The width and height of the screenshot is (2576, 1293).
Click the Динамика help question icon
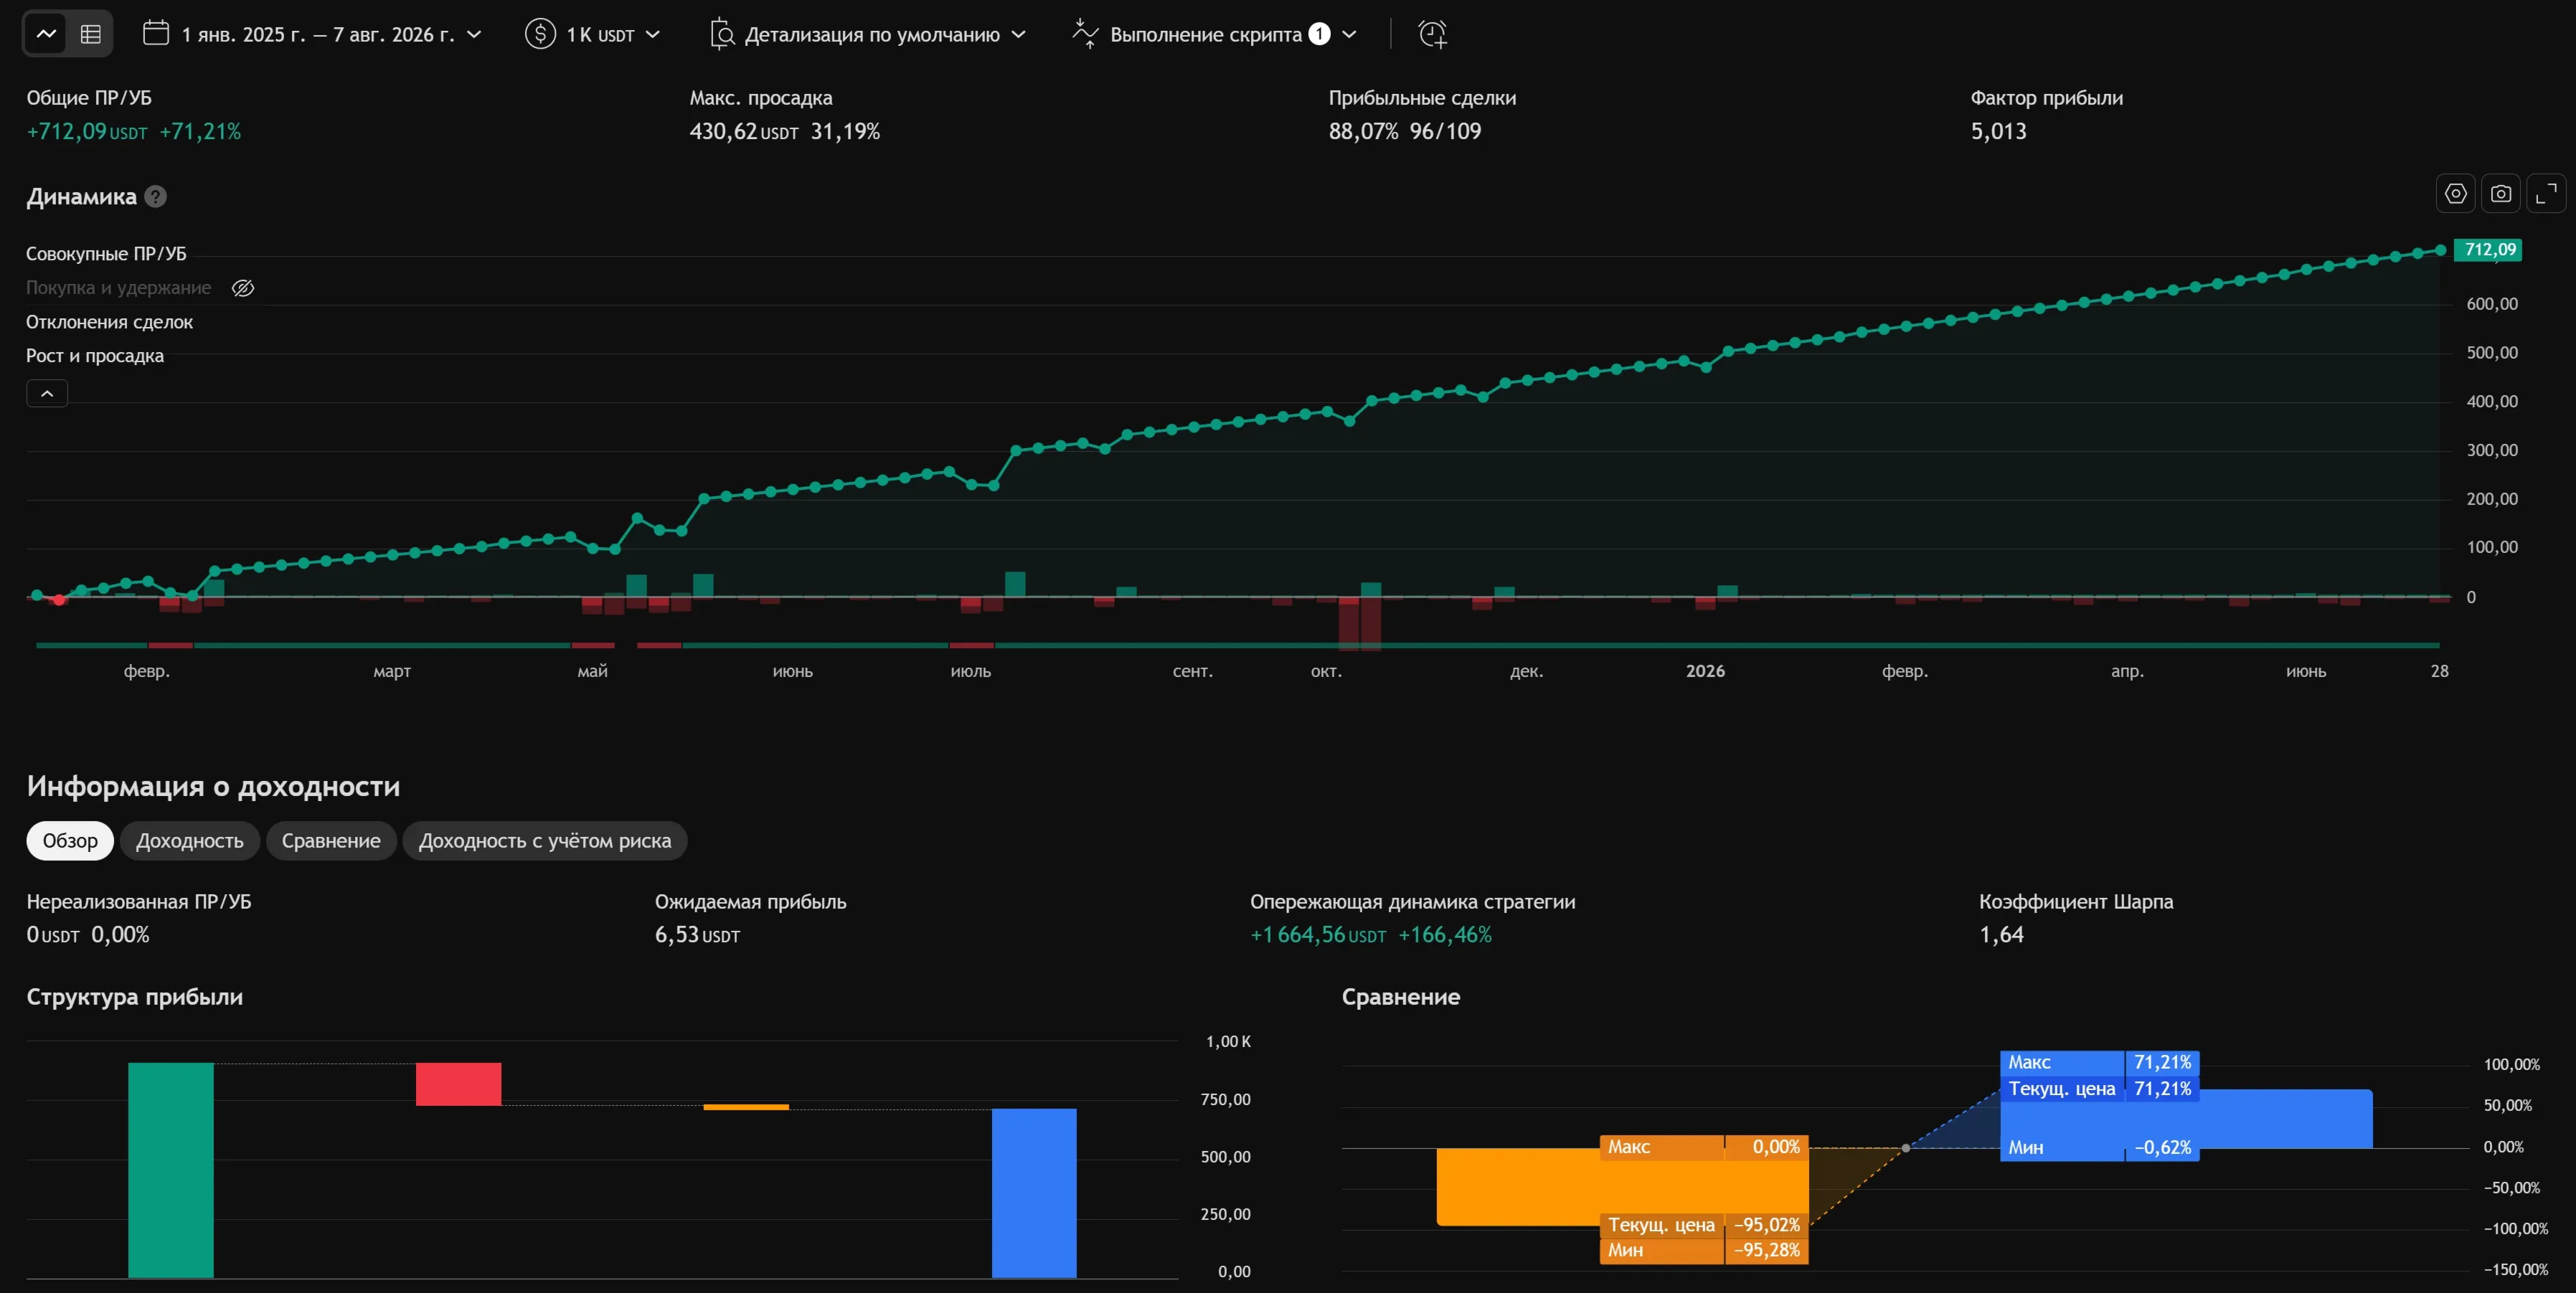point(155,196)
